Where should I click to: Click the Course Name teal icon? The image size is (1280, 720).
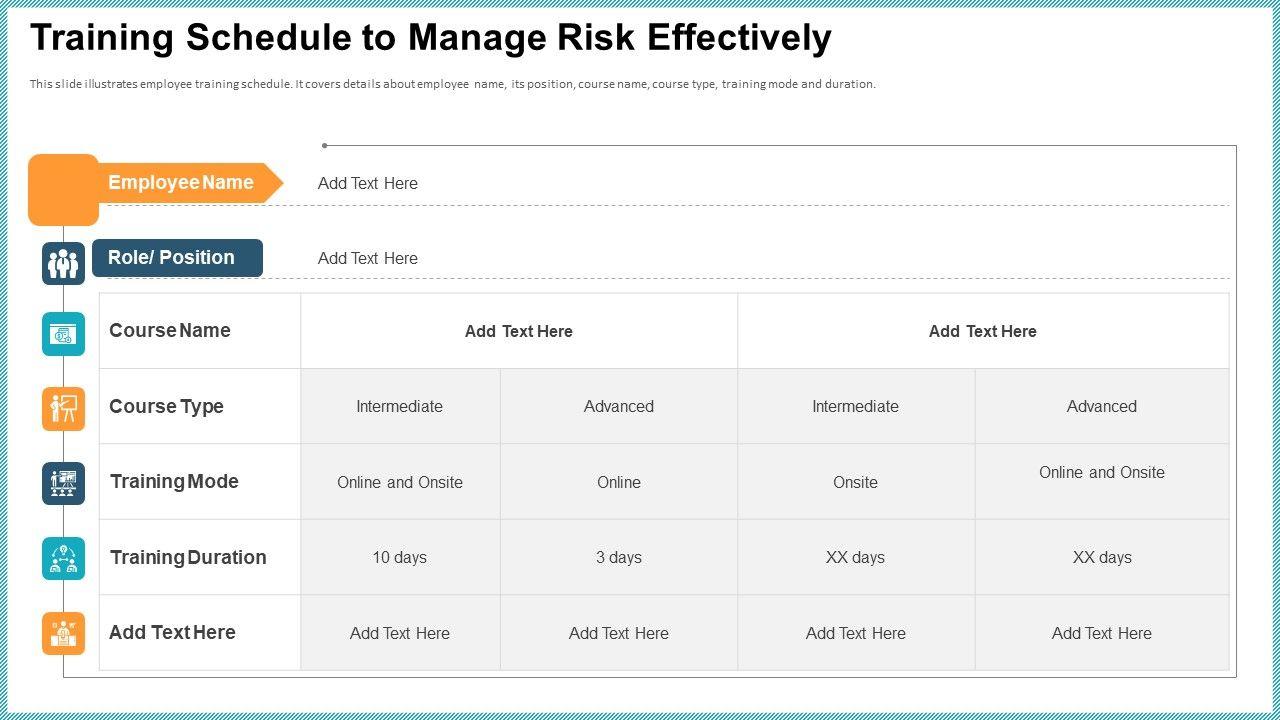point(63,334)
